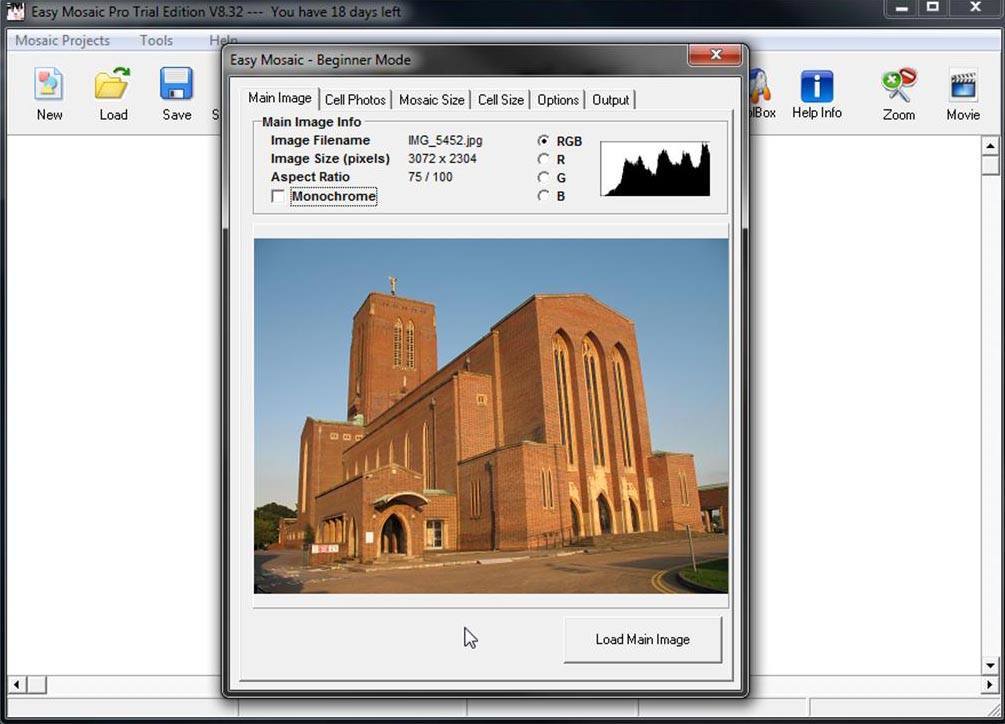Image resolution: width=1005 pixels, height=724 pixels.
Task: Click the New project toolbar icon
Action: pyautogui.click(x=49, y=84)
